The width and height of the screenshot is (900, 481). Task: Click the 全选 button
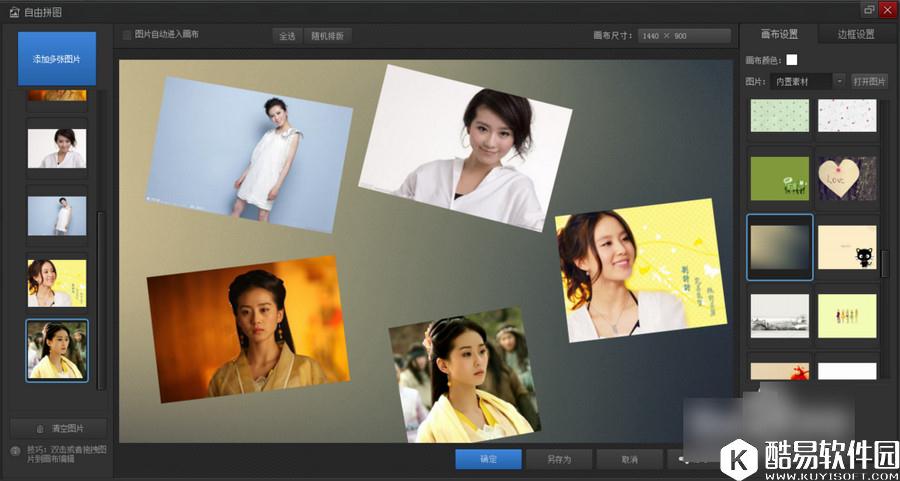(x=287, y=36)
